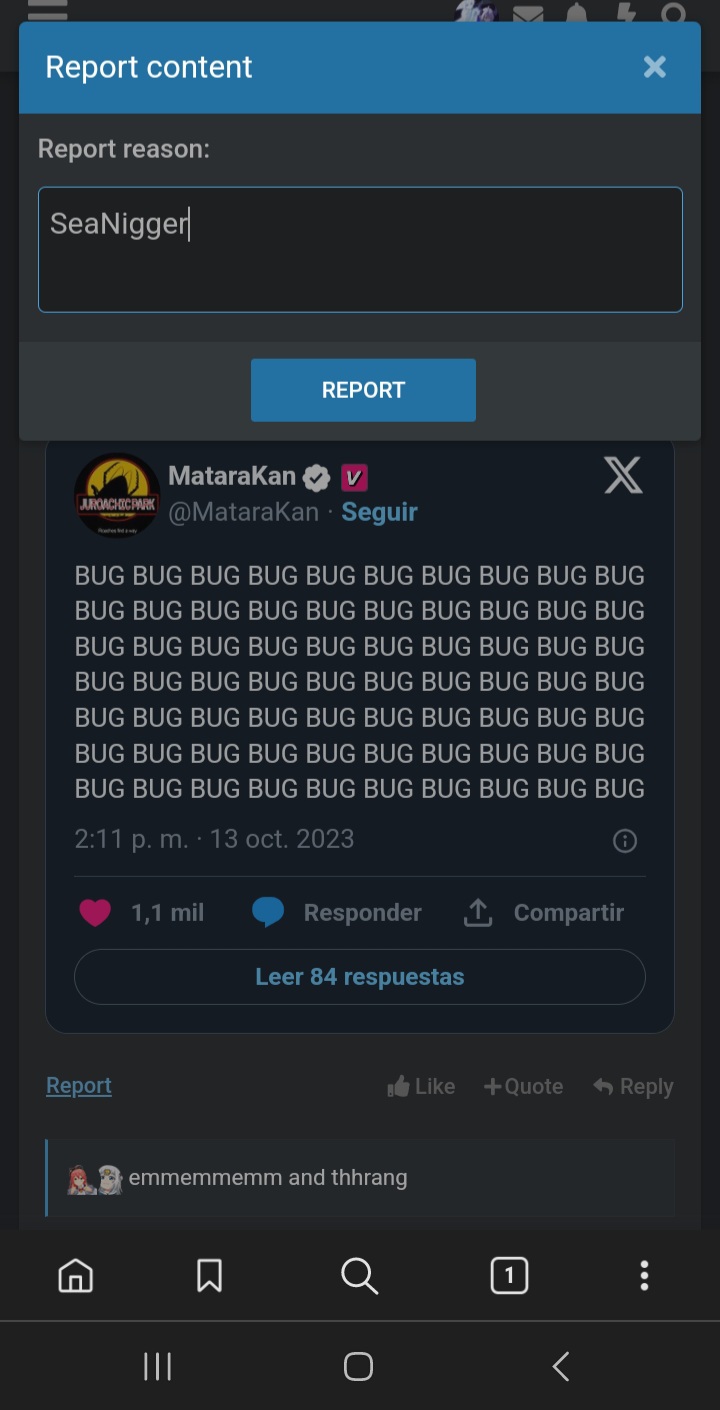This screenshot has width=720, height=1410.
Task: Tap the heart like icon on tweet
Action: tap(95, 913)
